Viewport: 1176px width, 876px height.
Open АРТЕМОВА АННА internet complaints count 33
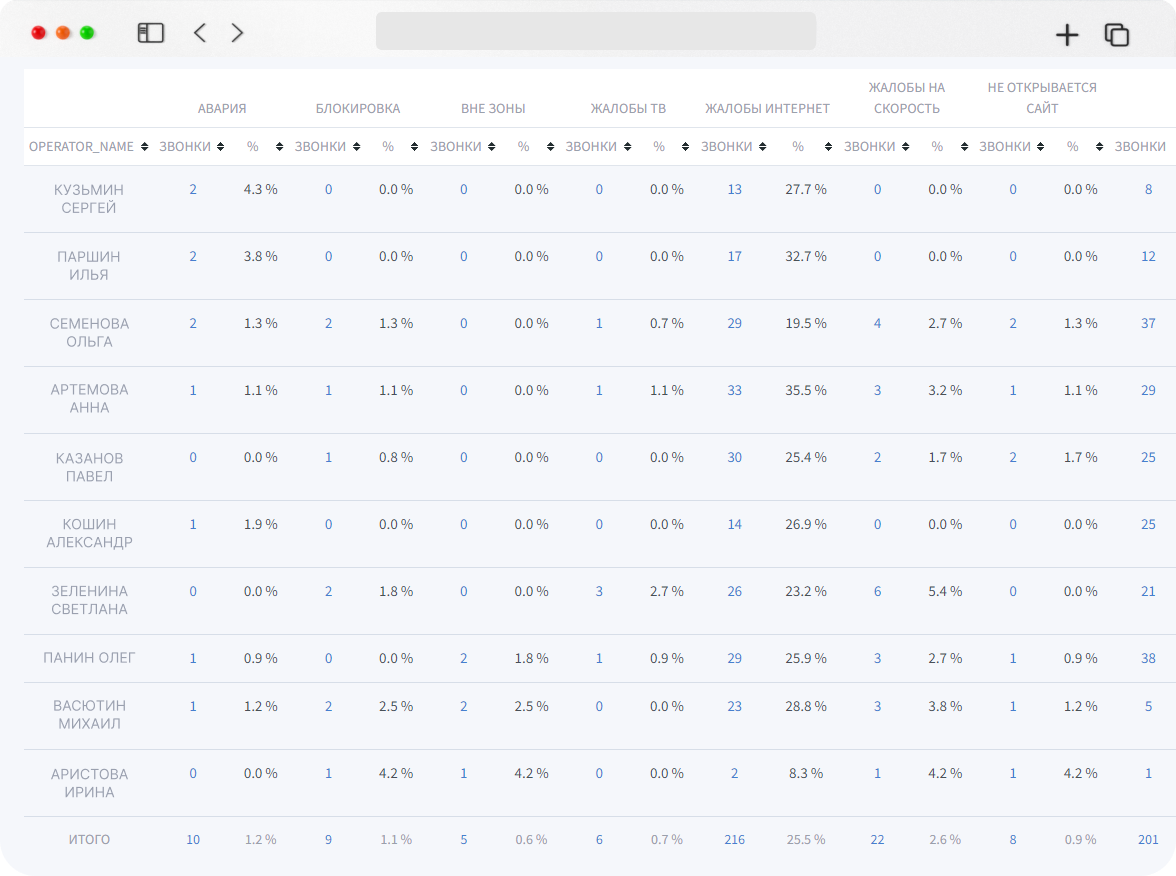pyautogui.click(x=734, y=391)
